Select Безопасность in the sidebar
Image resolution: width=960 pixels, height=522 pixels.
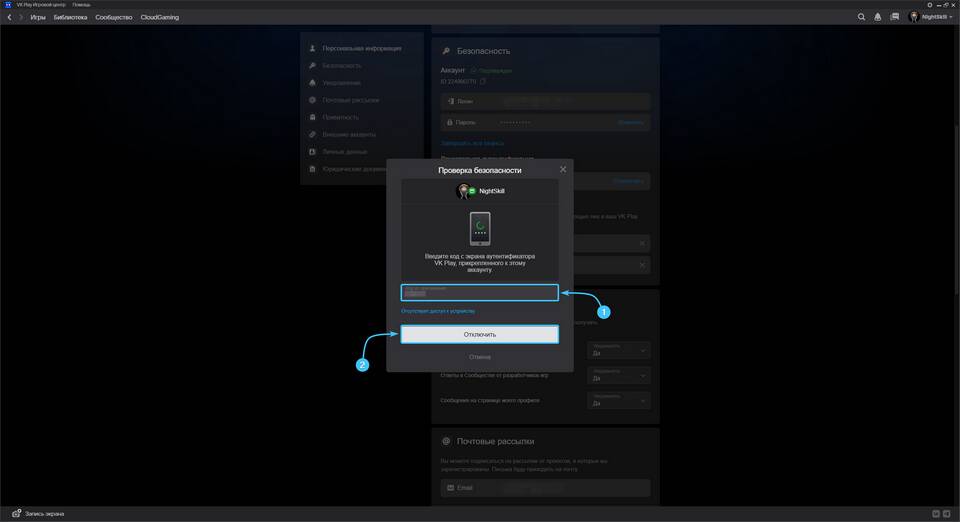[x=342, y=65]
